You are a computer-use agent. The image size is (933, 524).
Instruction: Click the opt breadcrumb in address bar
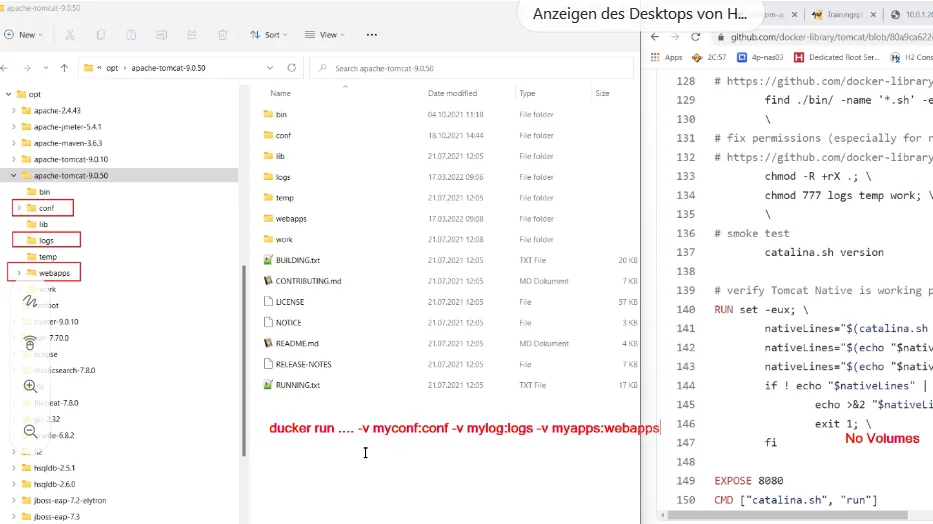pos(112,68)
